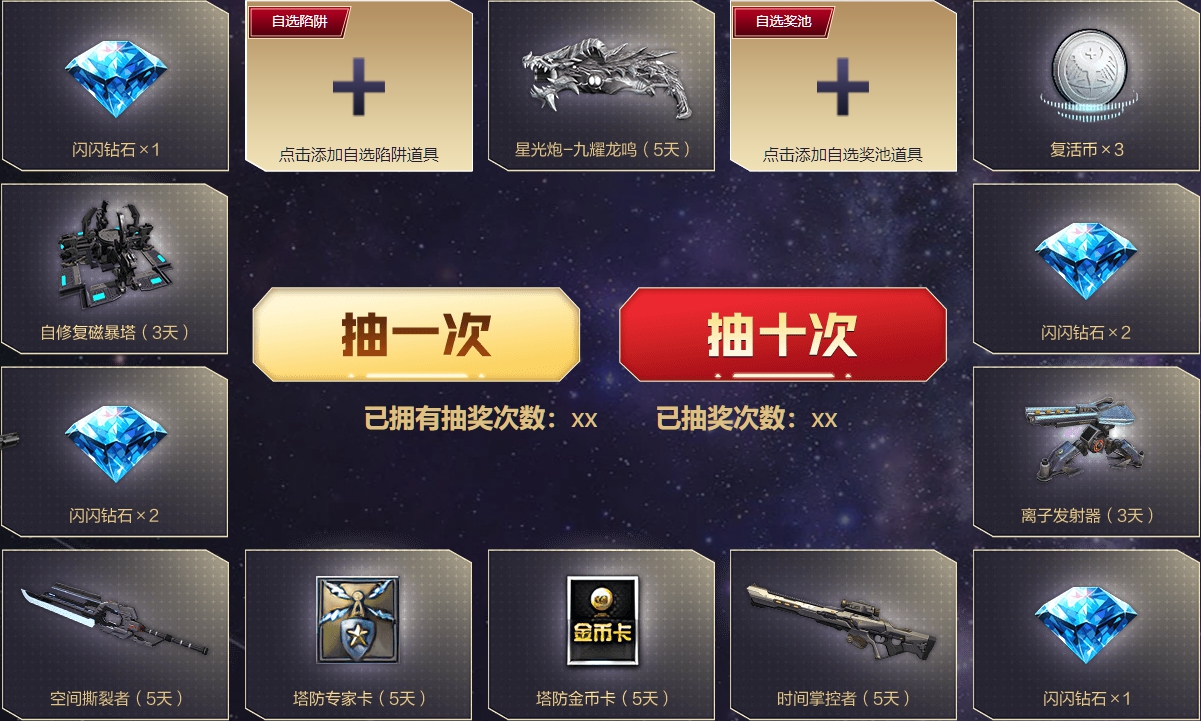Select the 离子发射器 turret icon
The image size is (1201, 721).
pyautogui.click(x=1084, y=442)
